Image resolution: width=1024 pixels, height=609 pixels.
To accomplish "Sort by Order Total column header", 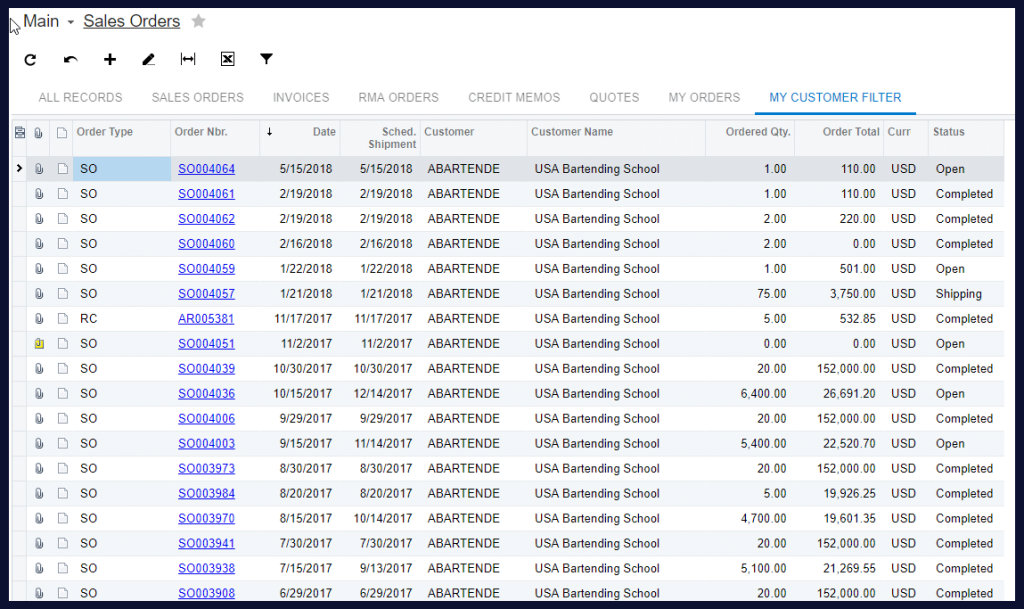I will pos(851,132).
